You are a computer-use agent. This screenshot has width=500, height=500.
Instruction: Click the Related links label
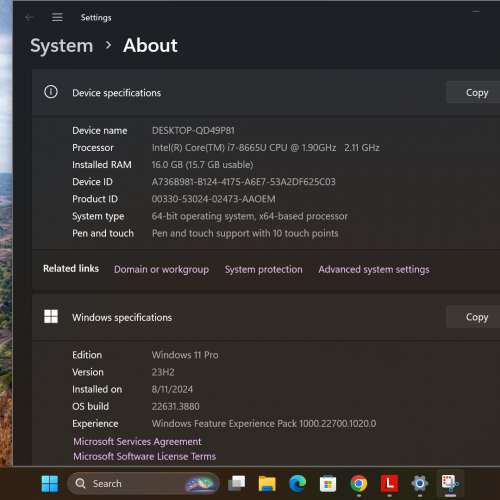71,268
